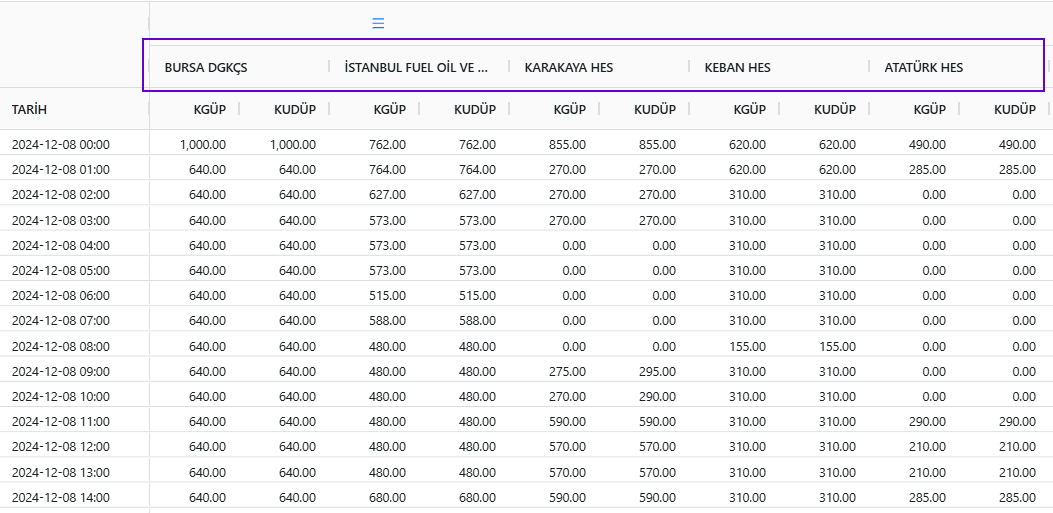
Task: Select the date cell 2024-12-08 11:00
Action: (60, 422)
